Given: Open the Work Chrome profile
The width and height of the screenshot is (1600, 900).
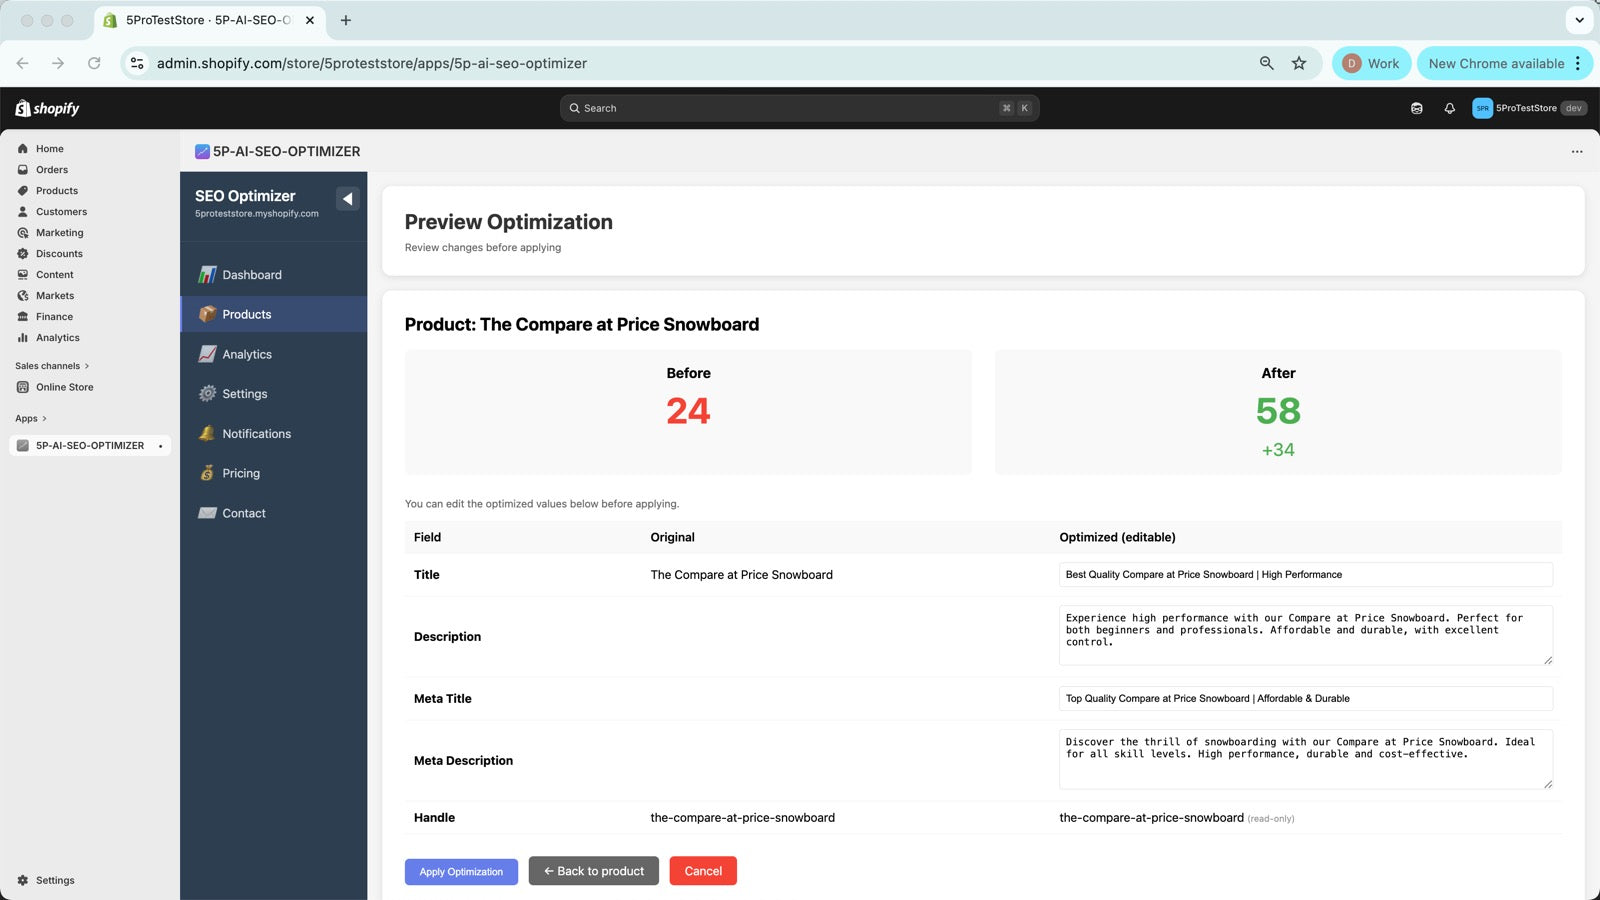Looking at the screenshot, I should click(x=1371, y=63).
